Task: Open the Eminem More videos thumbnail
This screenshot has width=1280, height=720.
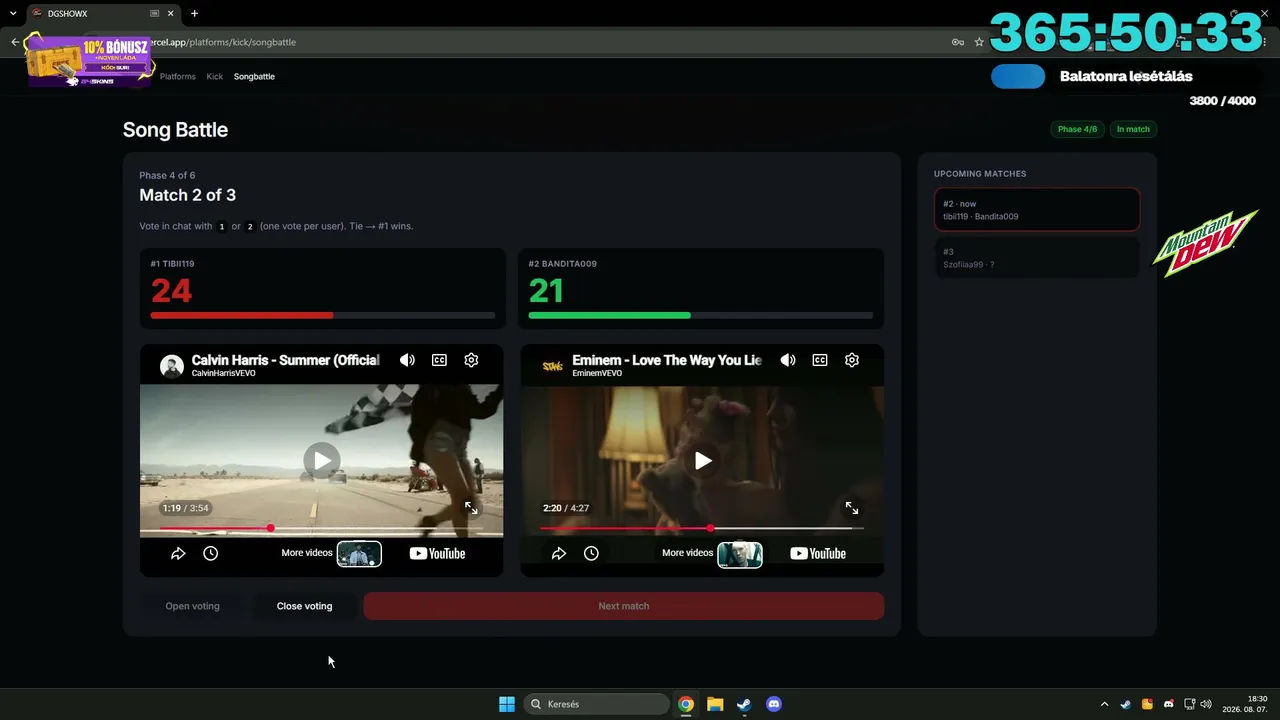Action: (740, 554)
